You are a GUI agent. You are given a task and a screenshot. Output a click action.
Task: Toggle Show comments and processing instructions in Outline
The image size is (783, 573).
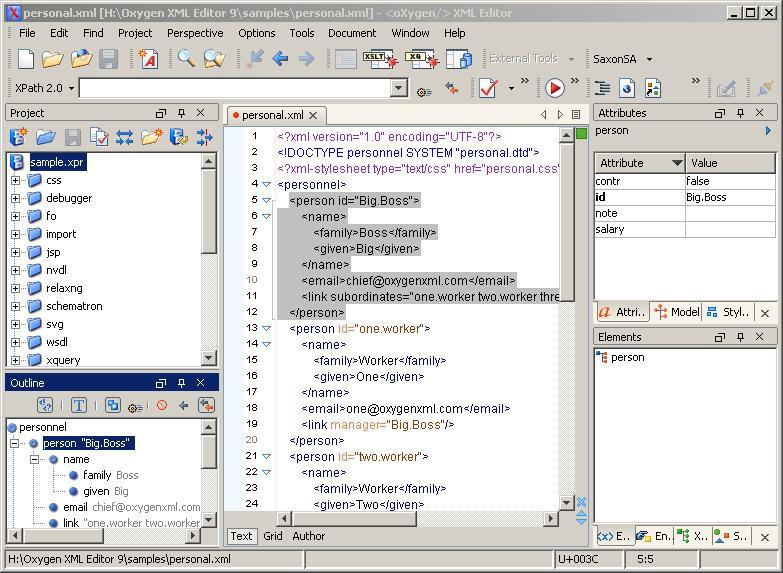(45, 405)
